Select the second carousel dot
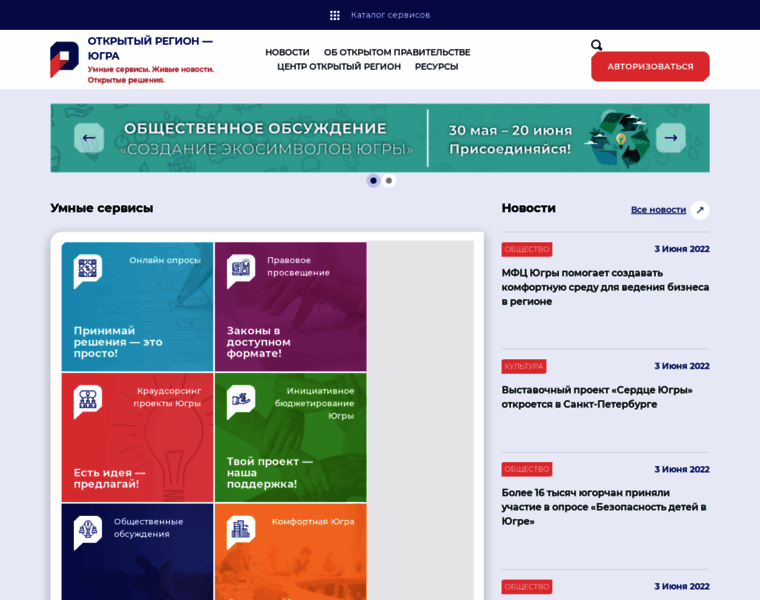This screenshot has width=760, height=600. point(389,181)
